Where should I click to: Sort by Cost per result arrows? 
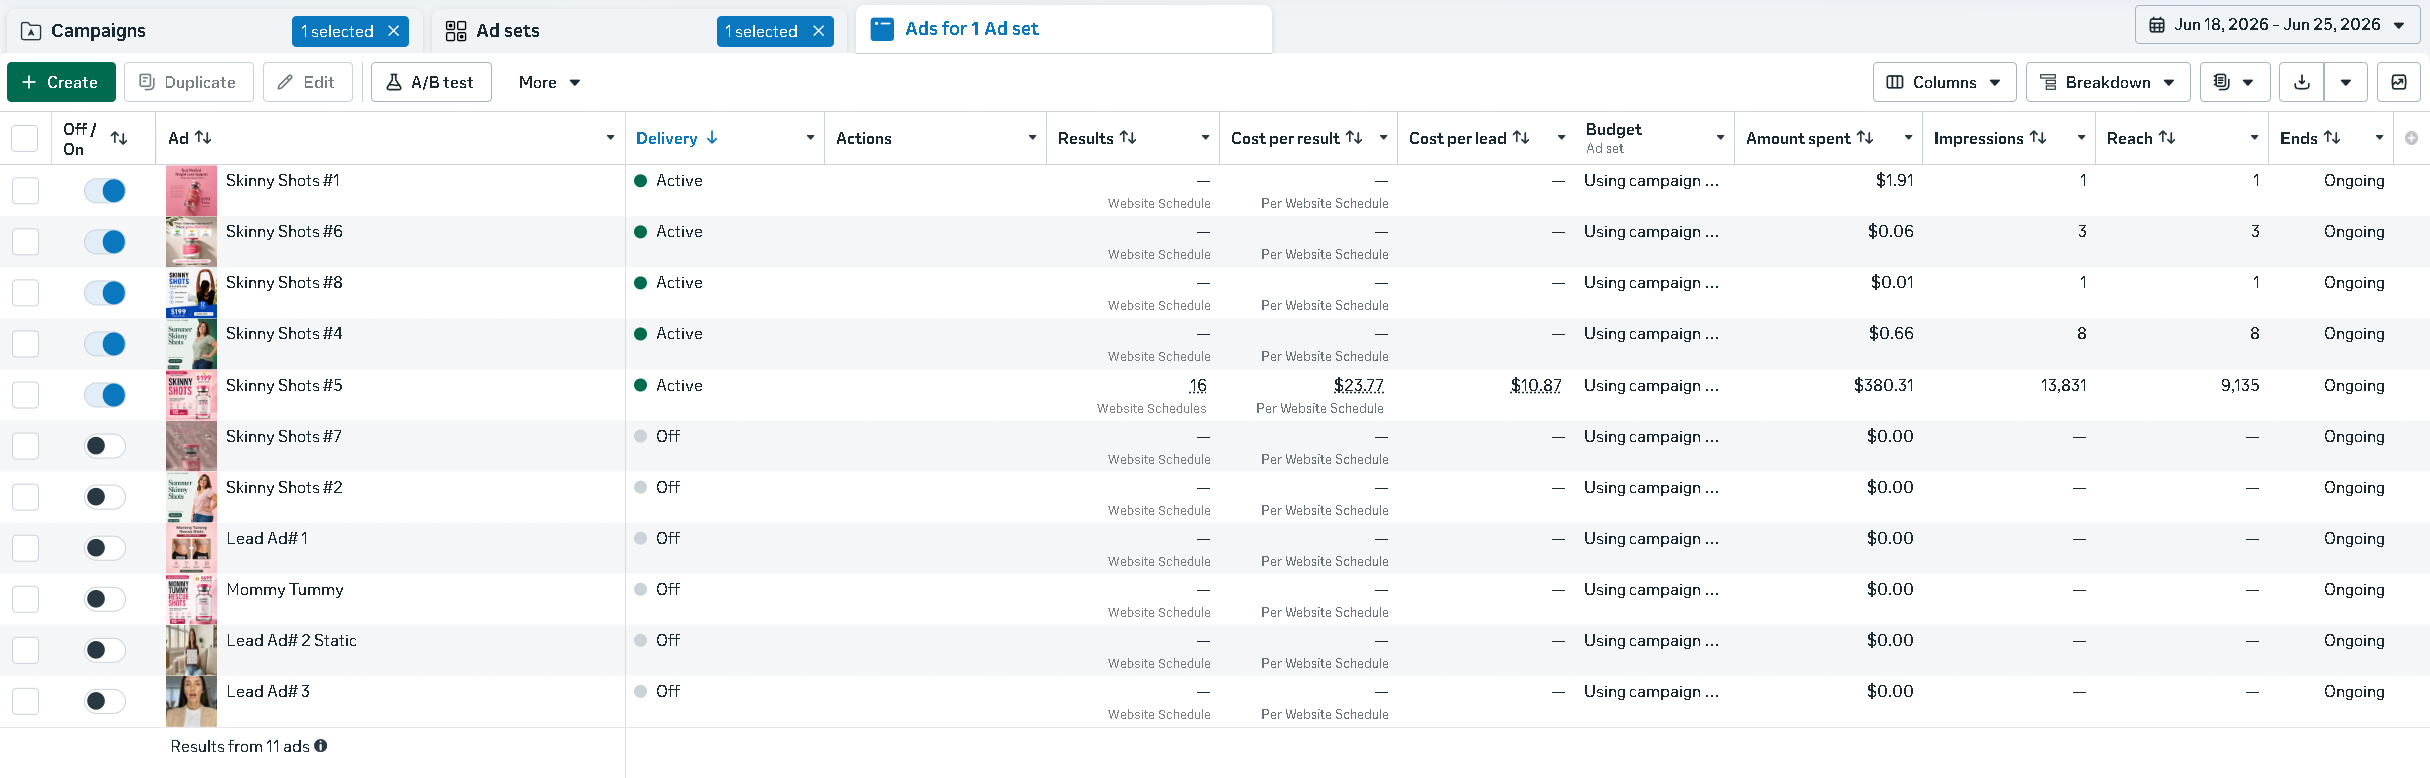click(1354, 138)
